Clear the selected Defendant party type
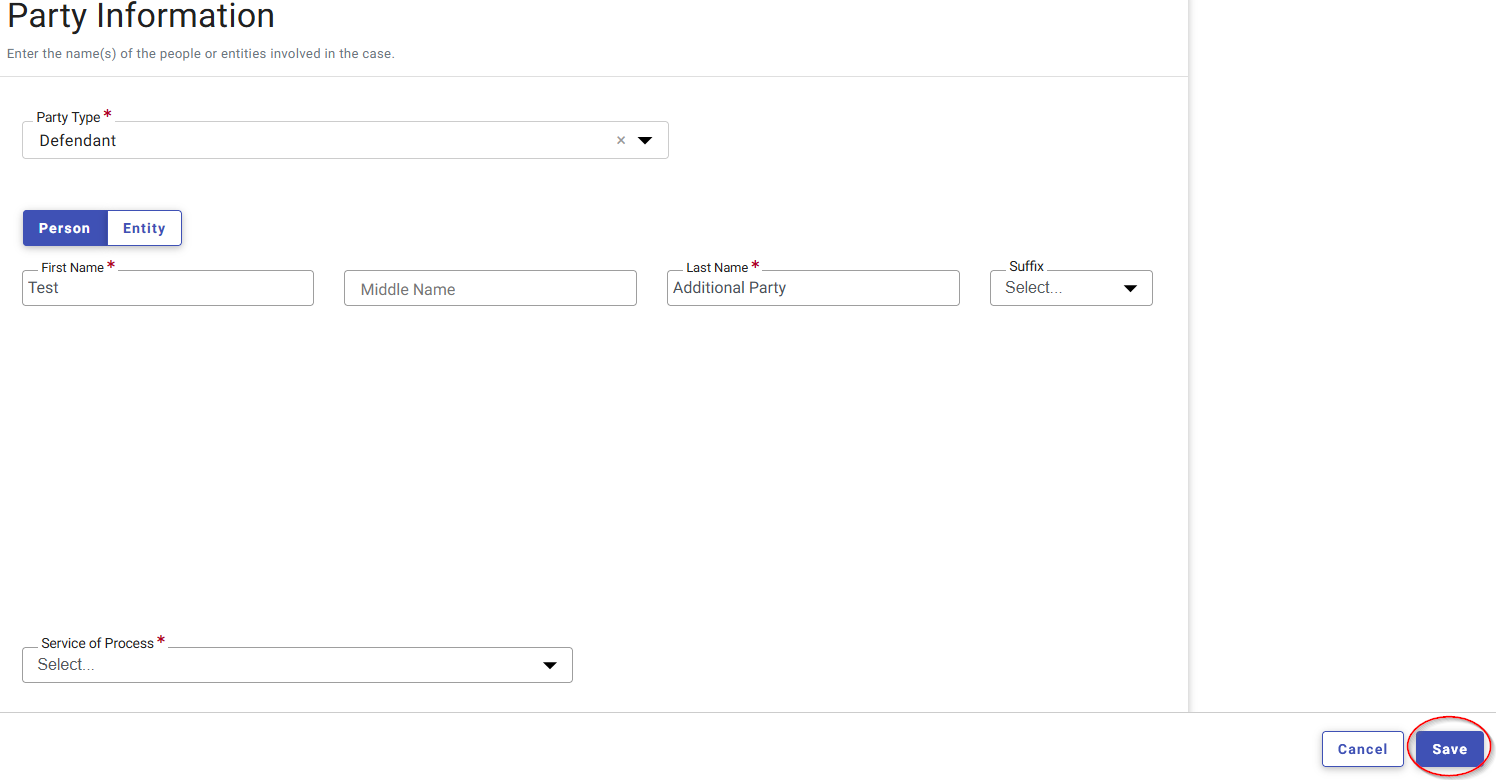Viewport: 1496px width, 780px height. [x=620, y=140]
